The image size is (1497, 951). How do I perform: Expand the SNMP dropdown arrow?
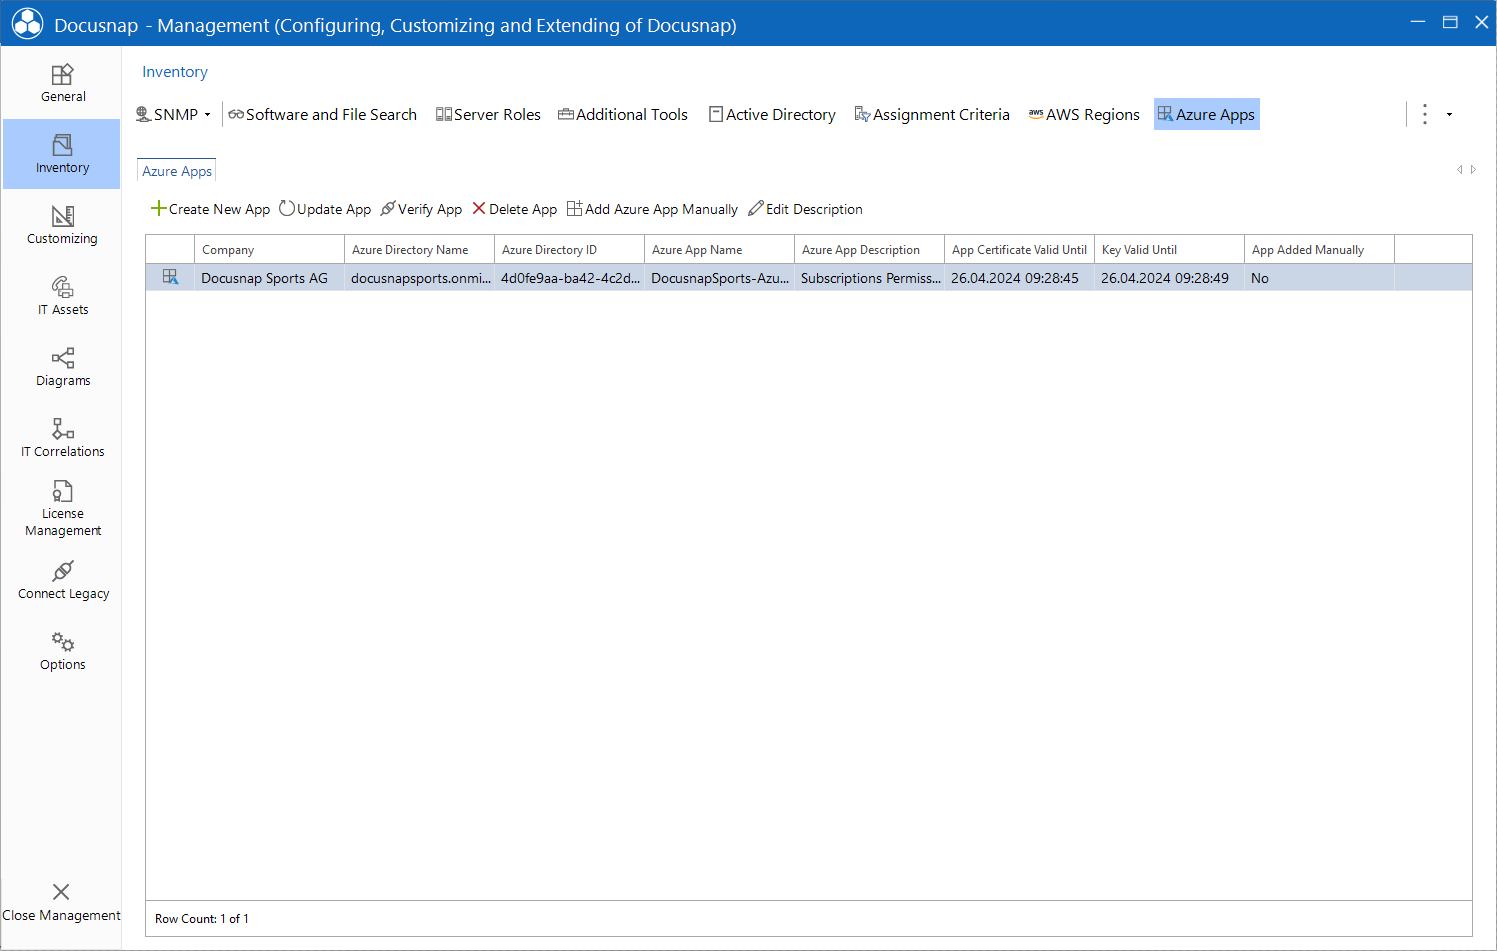[x=208, y=115]
